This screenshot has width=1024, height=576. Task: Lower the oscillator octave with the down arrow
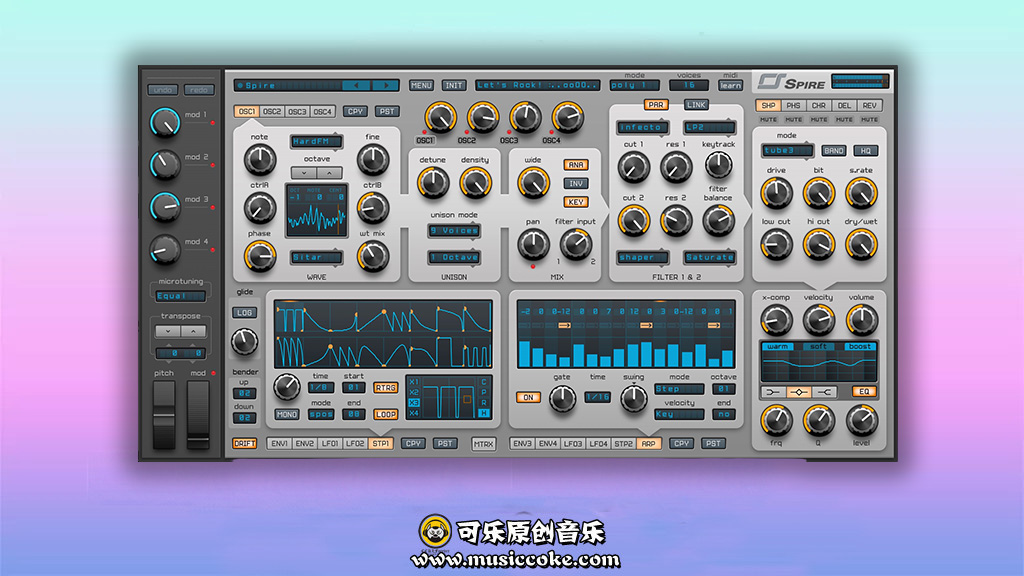304,173
